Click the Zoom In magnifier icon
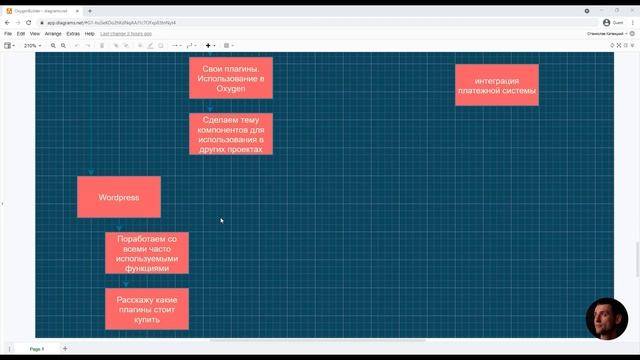 (53, 46)
